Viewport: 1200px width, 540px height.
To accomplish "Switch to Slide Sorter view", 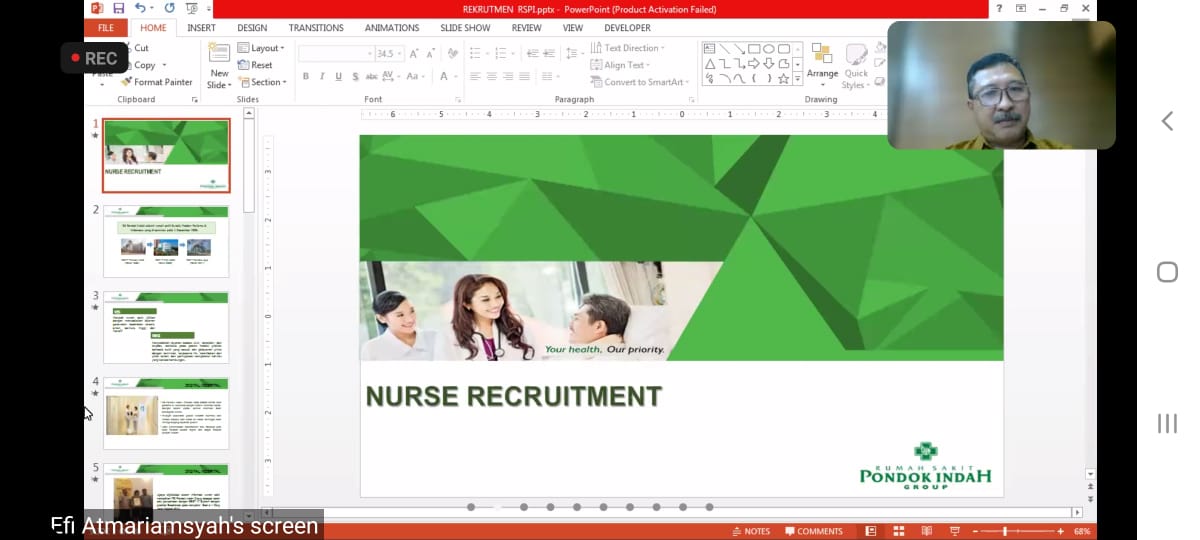I will point(899,531).
